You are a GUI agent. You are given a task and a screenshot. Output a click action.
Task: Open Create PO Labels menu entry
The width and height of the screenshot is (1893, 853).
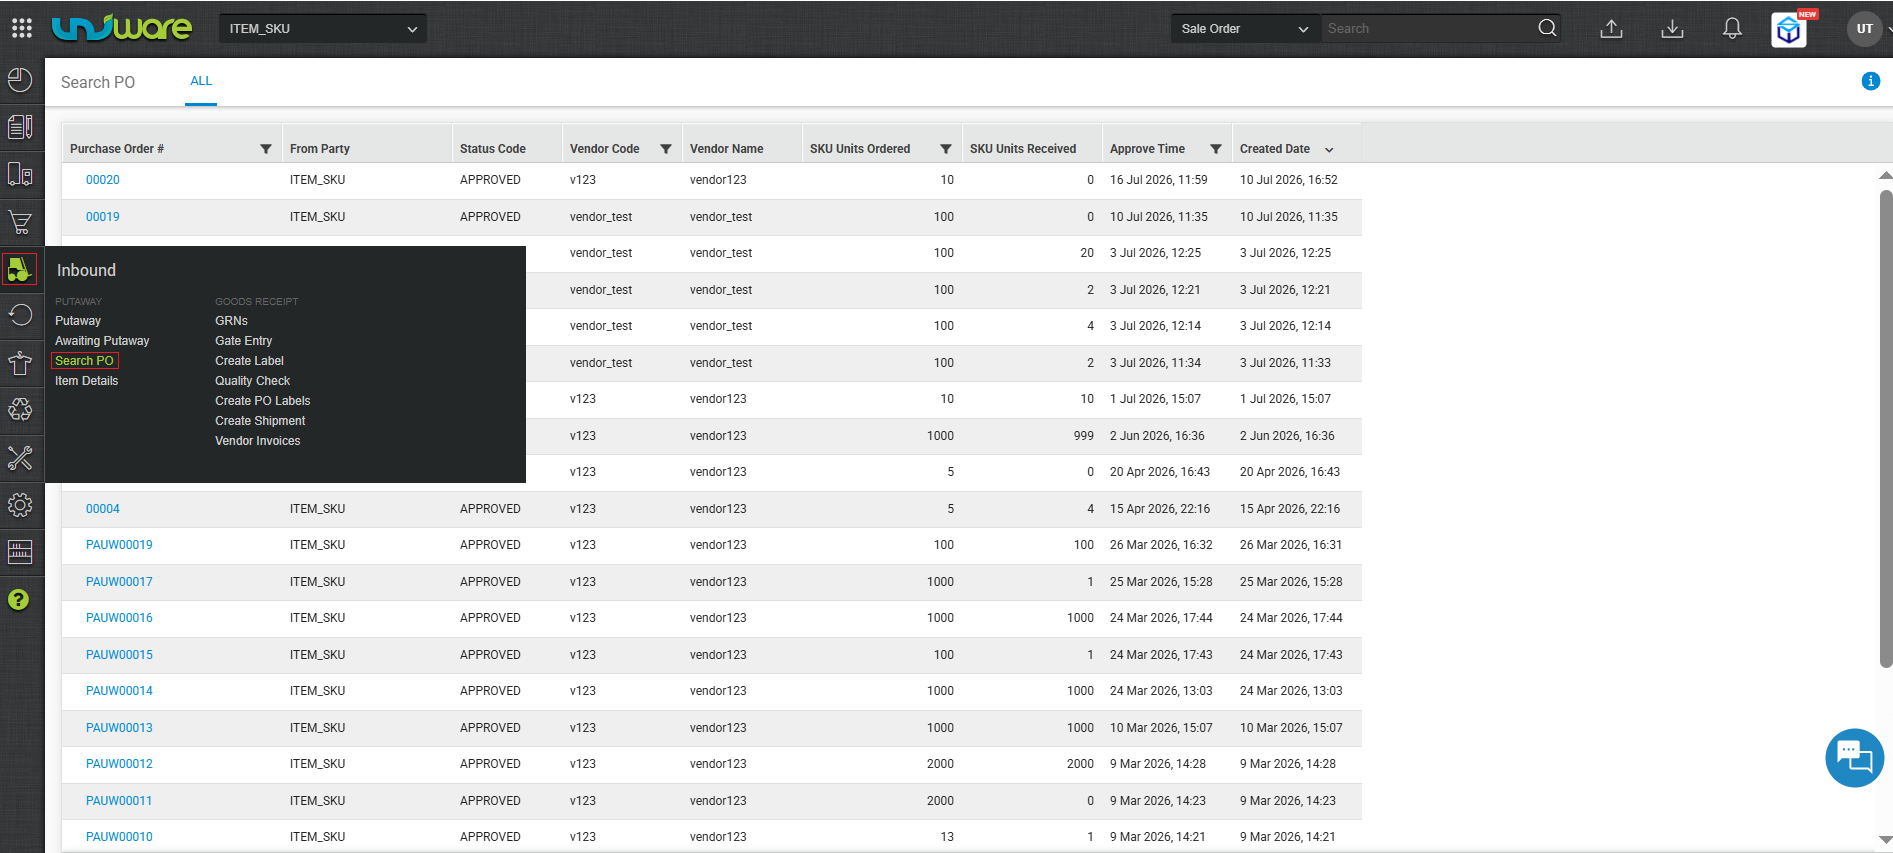263,401
